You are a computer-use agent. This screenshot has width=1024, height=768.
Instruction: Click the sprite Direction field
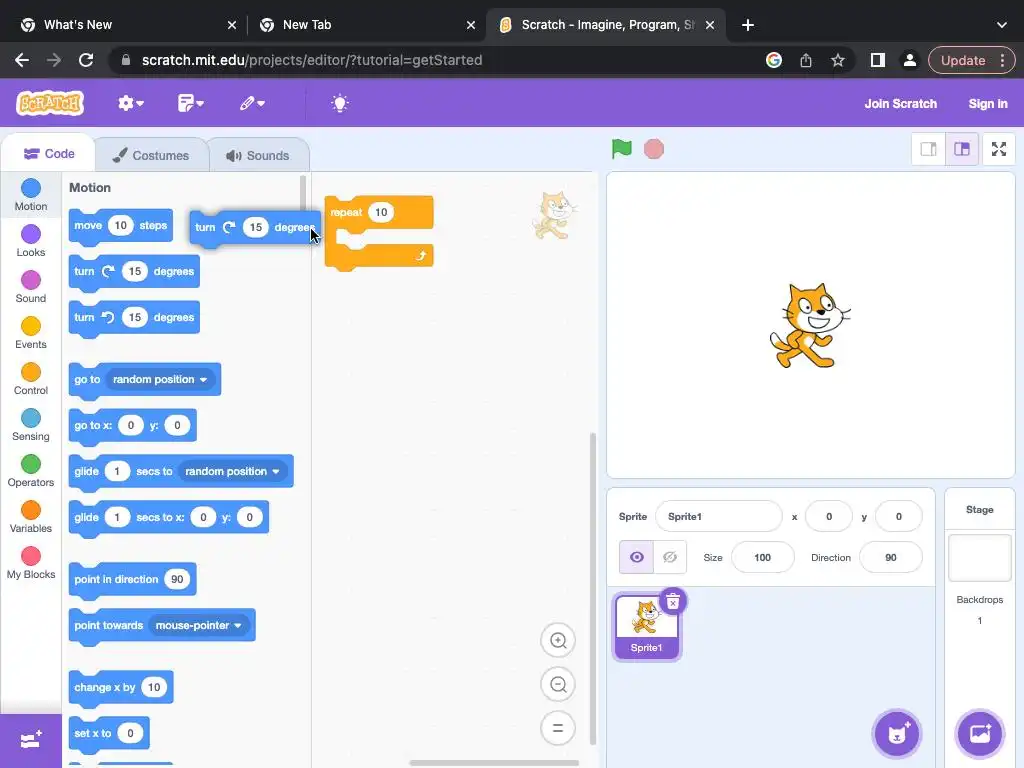click(891, 558)
